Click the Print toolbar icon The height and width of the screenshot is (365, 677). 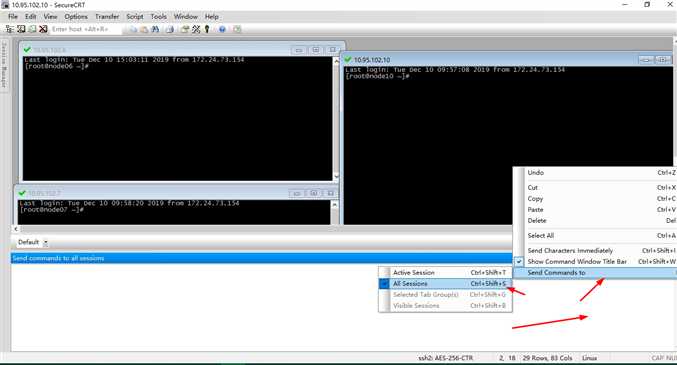click(x=170, y=29)
